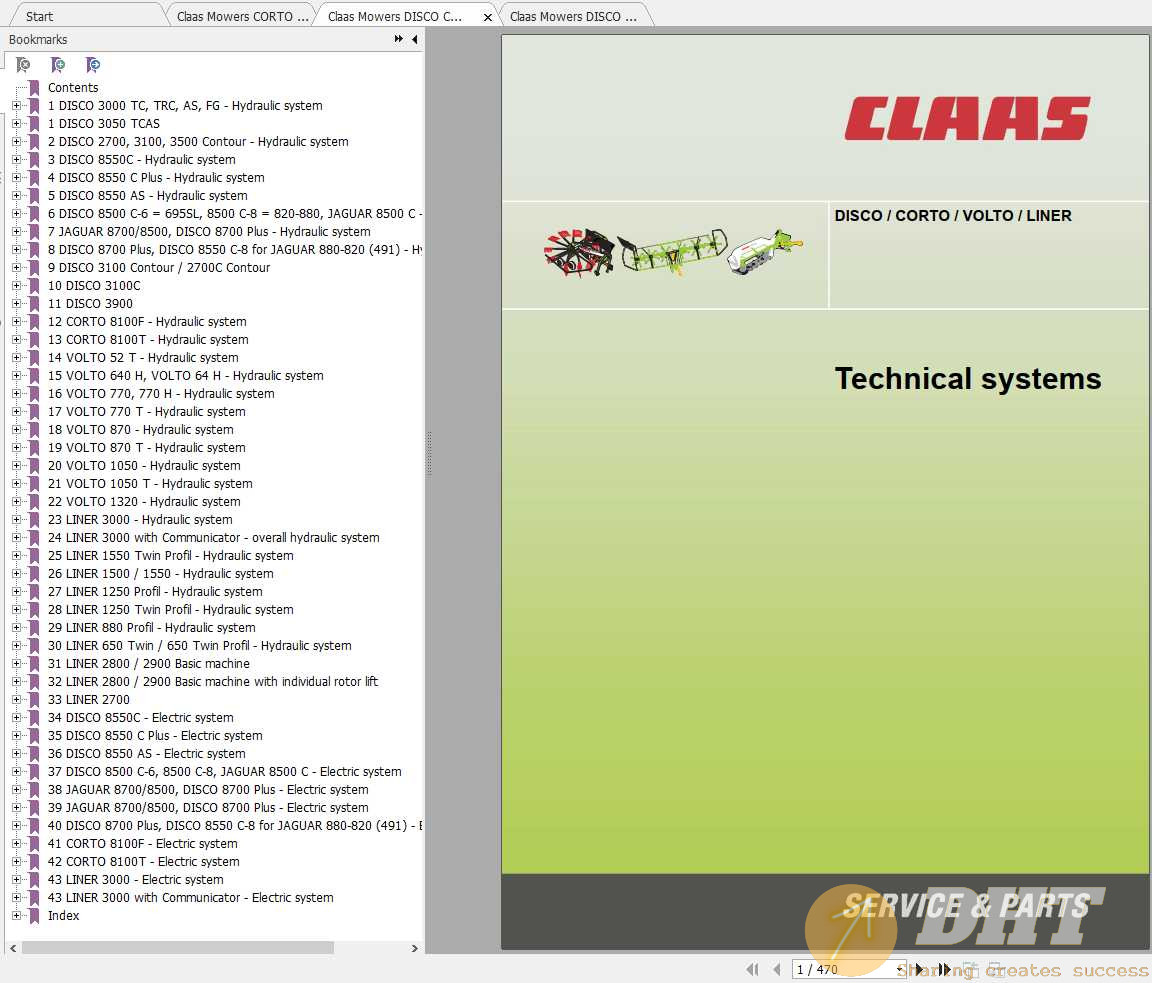Image resolution: width=1152 pixels, height=983 pixels.
Task: Click the add new bookmark icon
Action: 57,65
